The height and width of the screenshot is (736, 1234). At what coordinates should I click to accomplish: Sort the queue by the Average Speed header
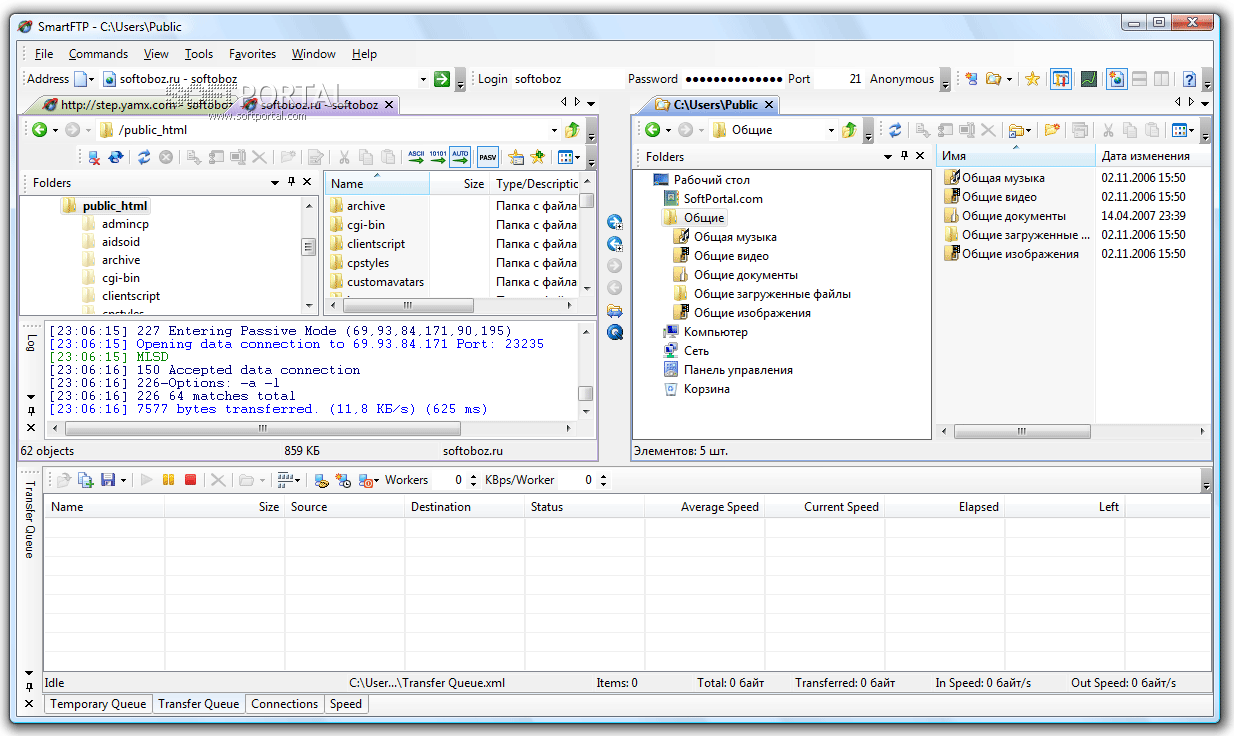[705, 507]
